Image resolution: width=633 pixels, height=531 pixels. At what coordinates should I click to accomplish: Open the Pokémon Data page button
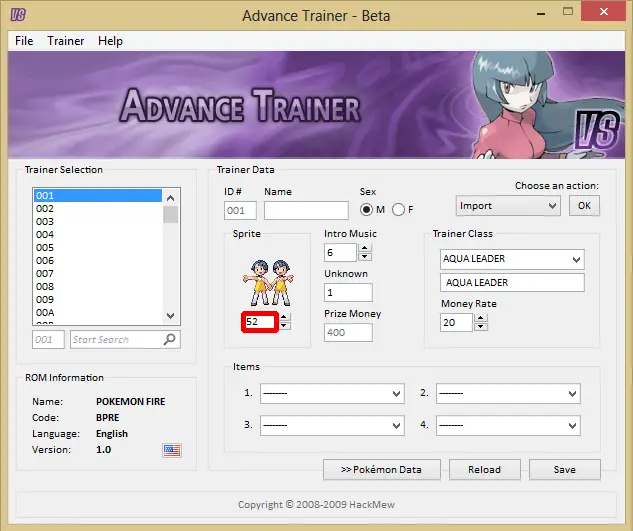tap(381, 470)
